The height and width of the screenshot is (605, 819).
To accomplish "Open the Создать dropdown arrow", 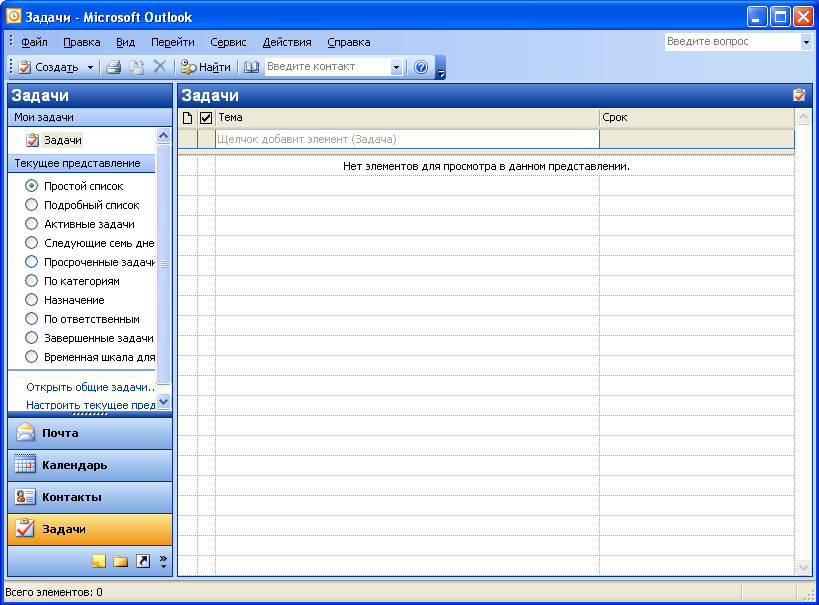I will pos(90,67).
